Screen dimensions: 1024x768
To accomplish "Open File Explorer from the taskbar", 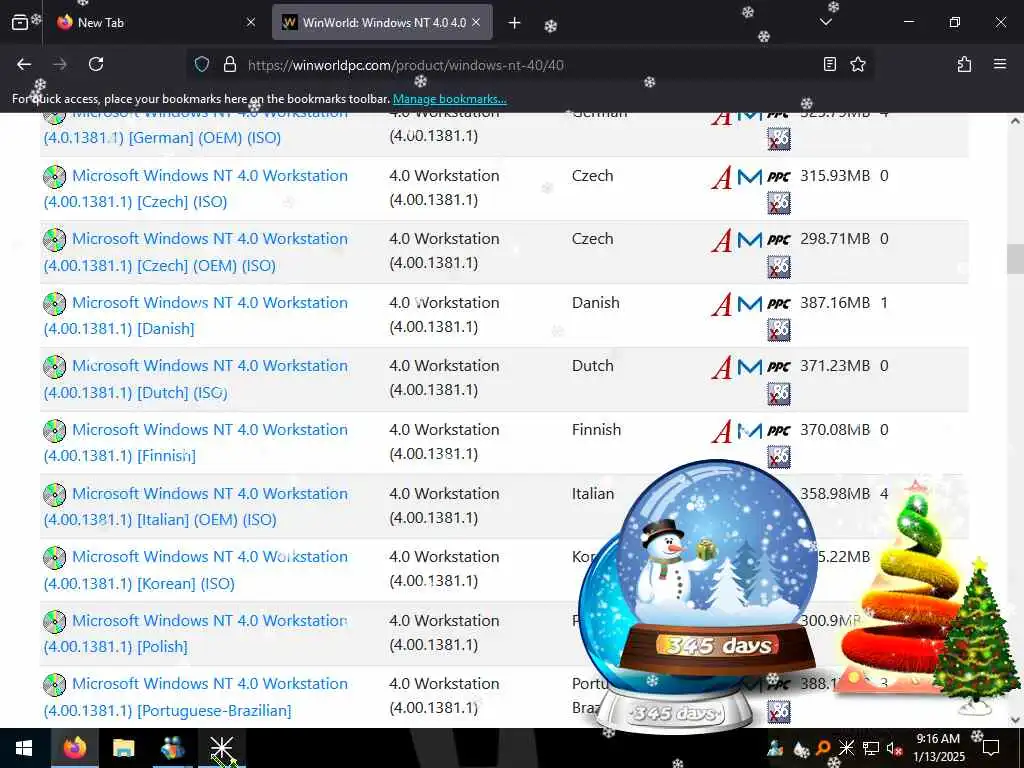I will tap(123, 748).
